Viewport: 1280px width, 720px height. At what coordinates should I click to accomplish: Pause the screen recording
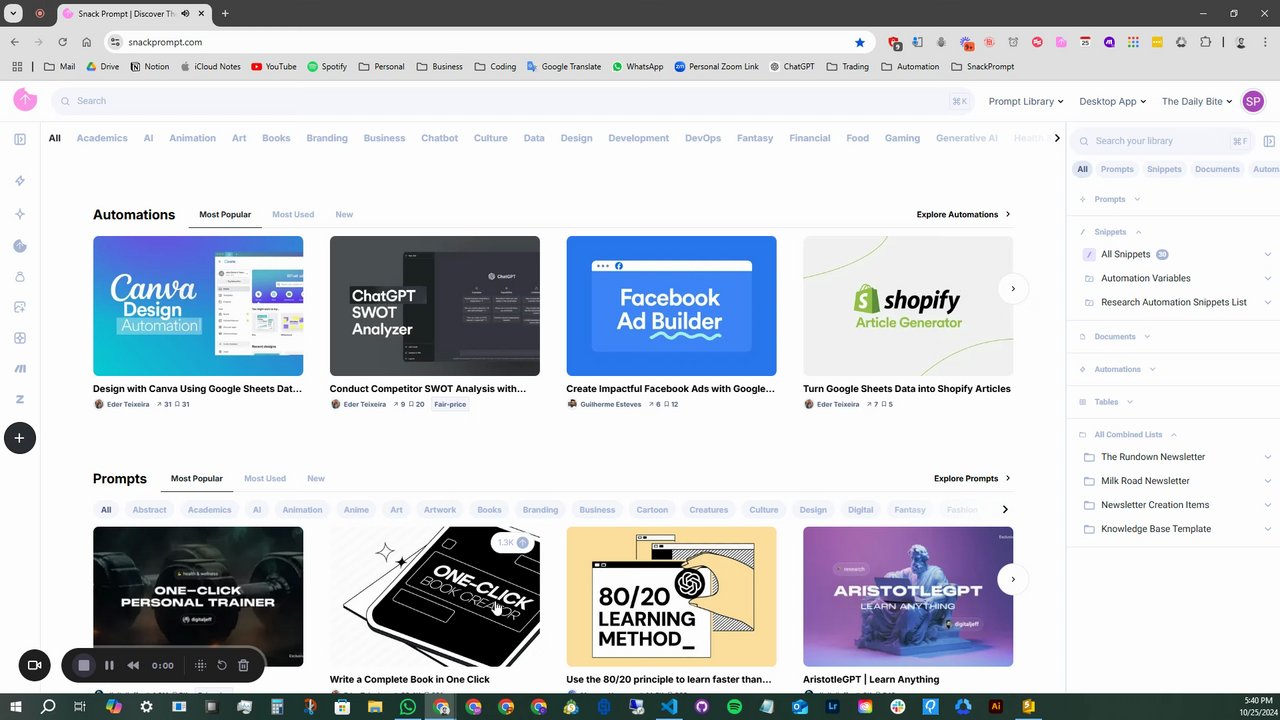click(109, 665)
